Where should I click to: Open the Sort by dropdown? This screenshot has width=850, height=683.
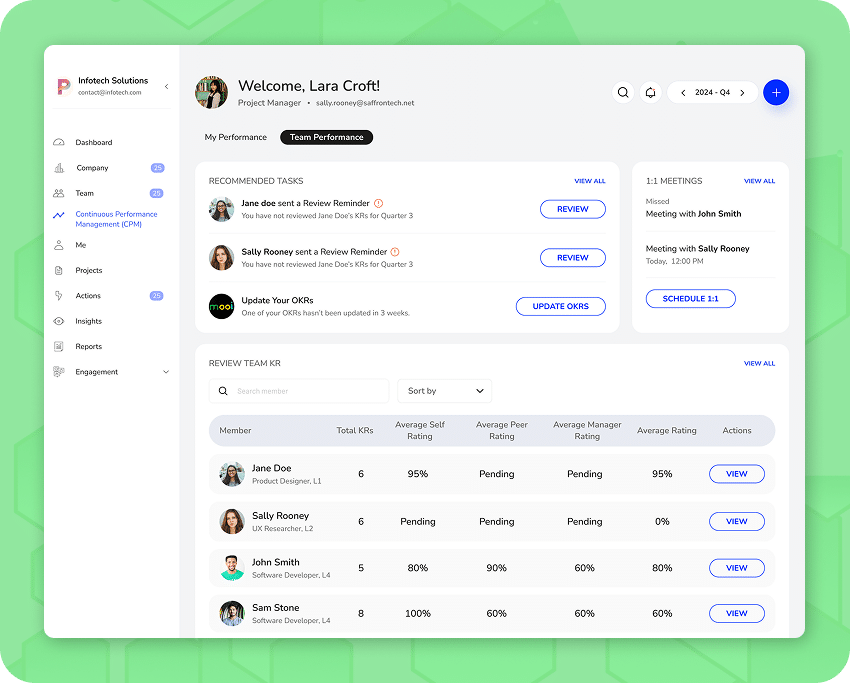[444, 391]
